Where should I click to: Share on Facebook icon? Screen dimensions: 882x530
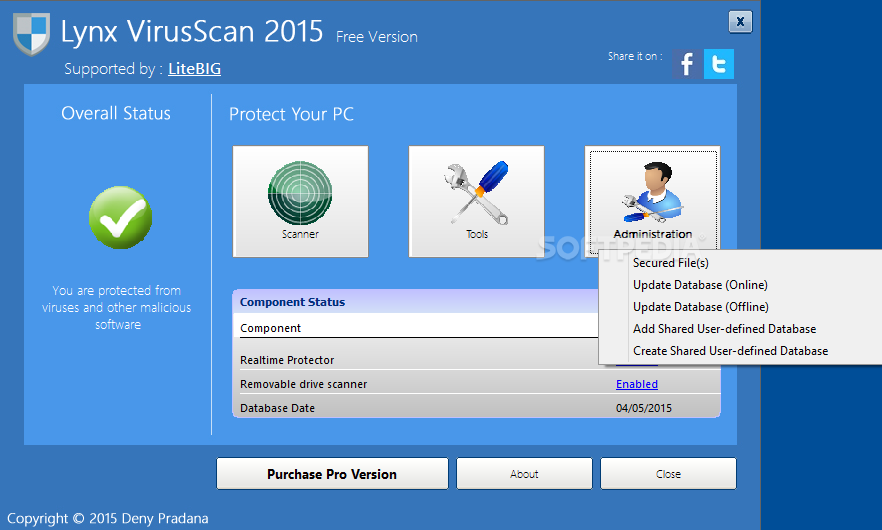(687, 64)
